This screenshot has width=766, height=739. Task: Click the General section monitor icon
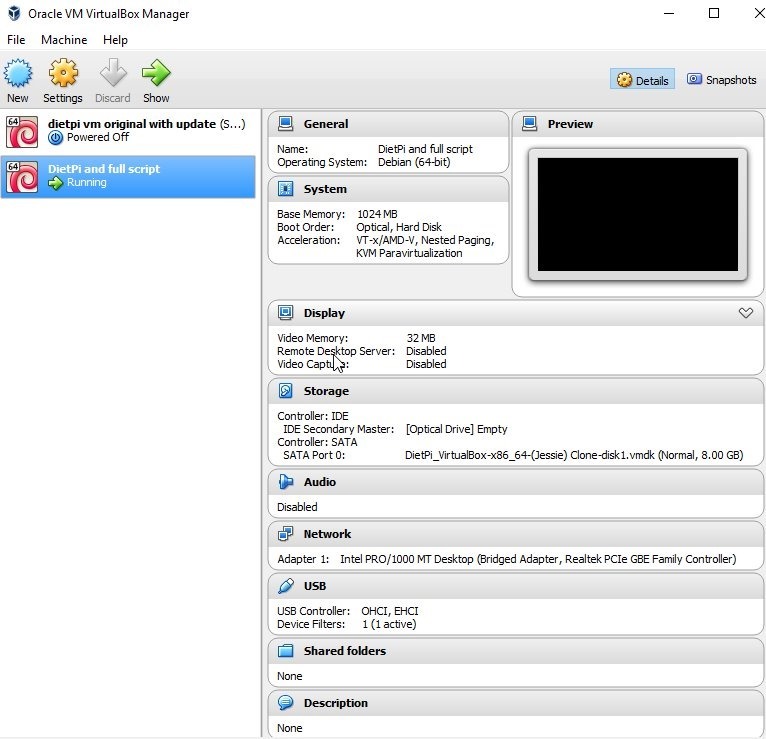[x=286, y=124]
